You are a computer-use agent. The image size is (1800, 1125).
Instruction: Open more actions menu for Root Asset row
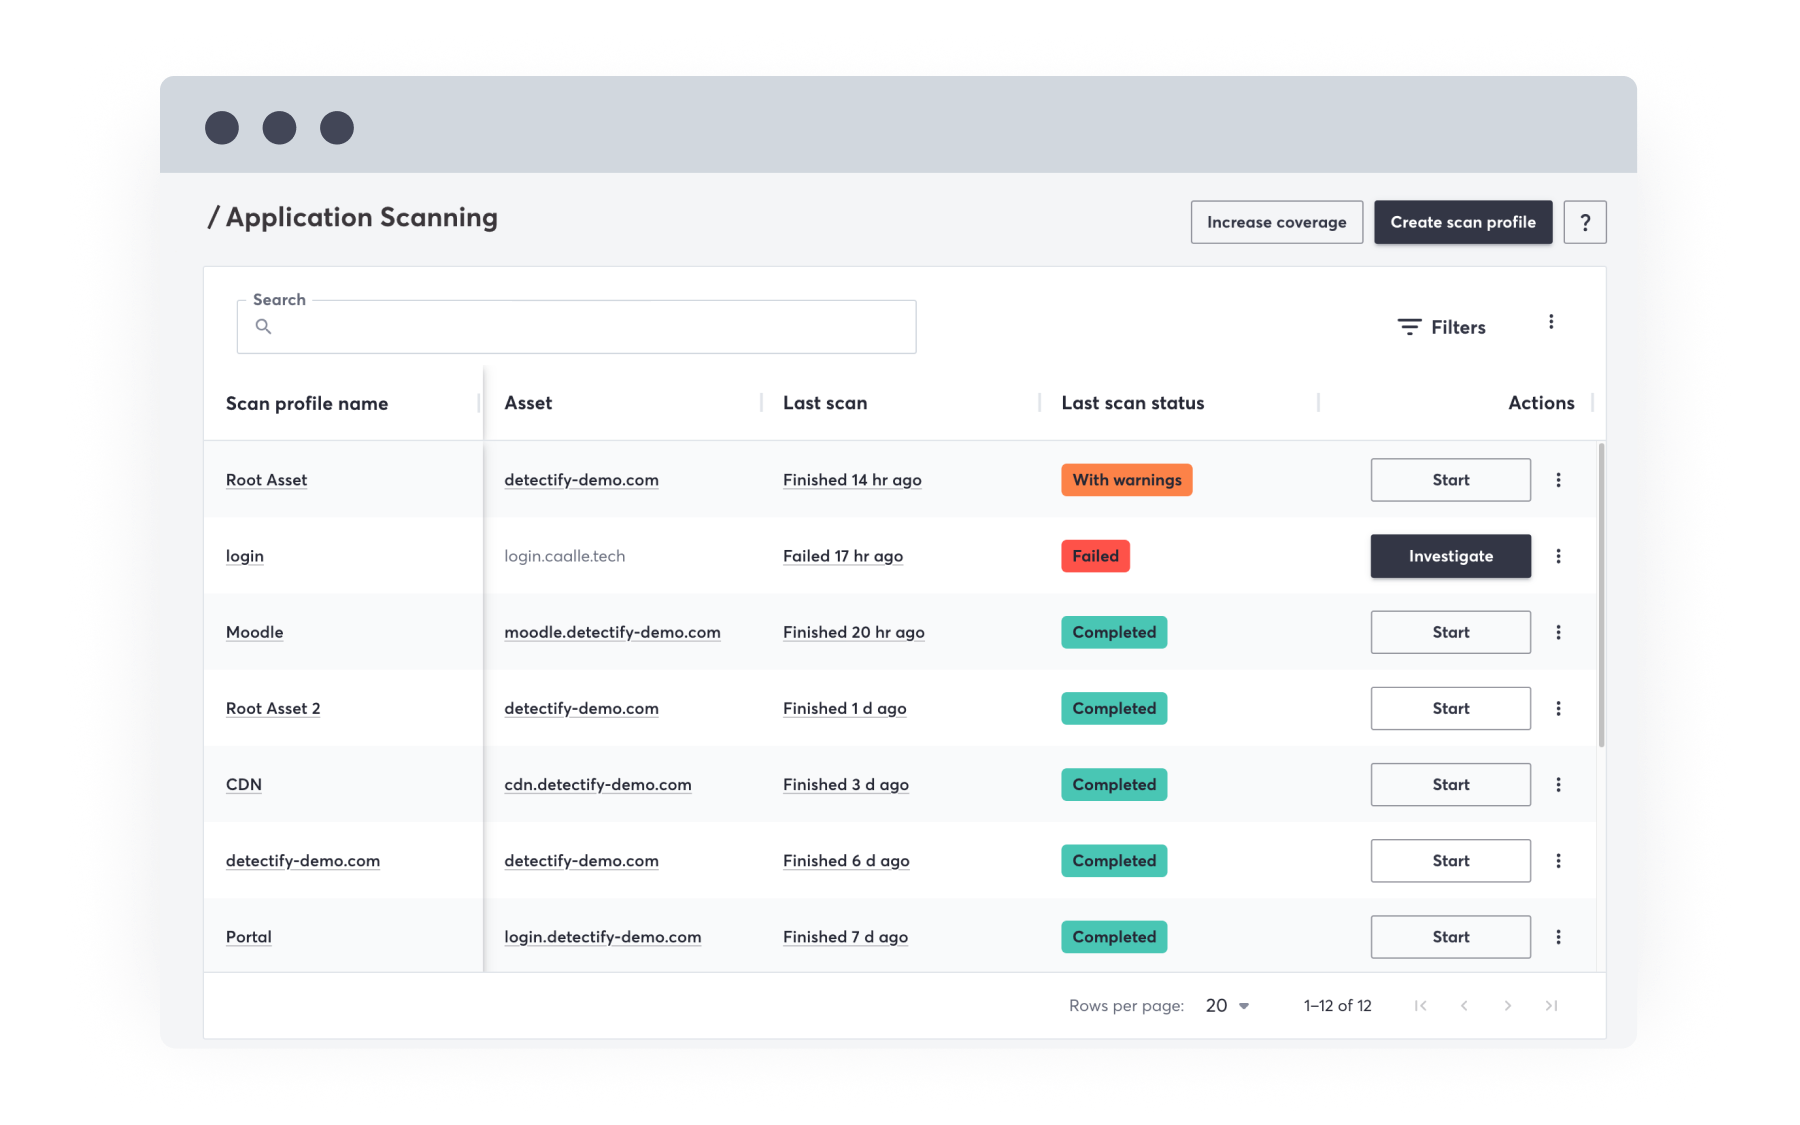click(1557, 480)
